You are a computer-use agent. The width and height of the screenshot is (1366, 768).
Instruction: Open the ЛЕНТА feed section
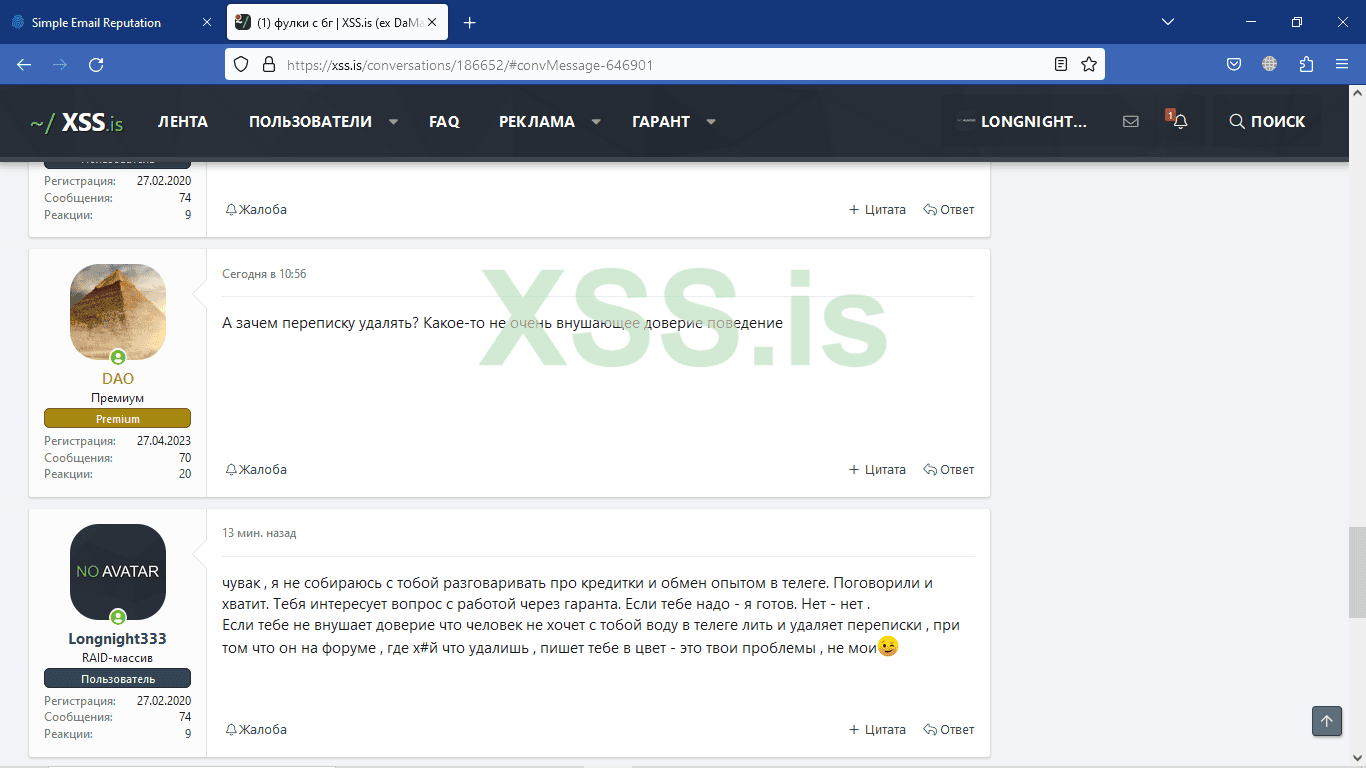click(183, 122)
